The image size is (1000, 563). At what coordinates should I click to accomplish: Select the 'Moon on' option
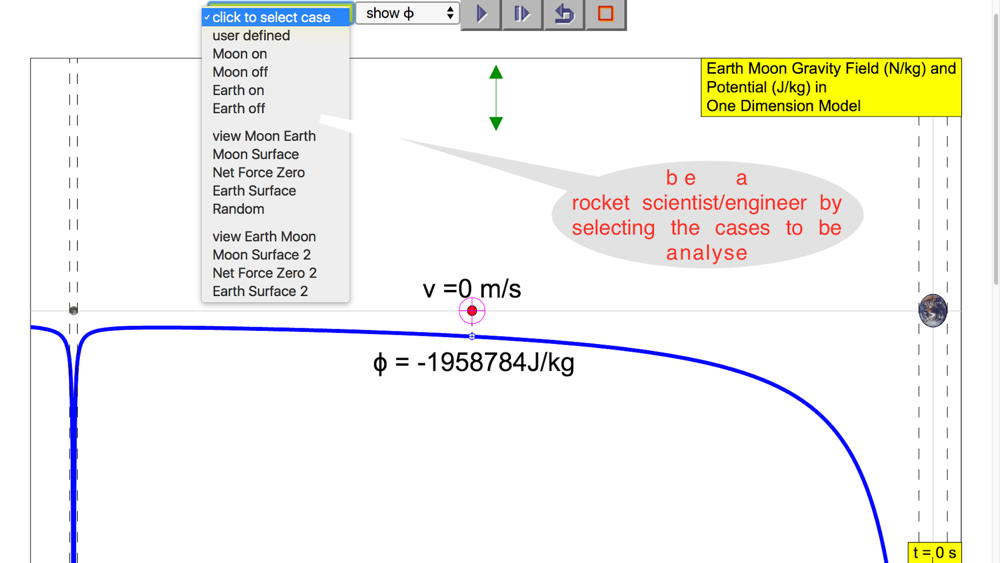(x=276, y=54)
